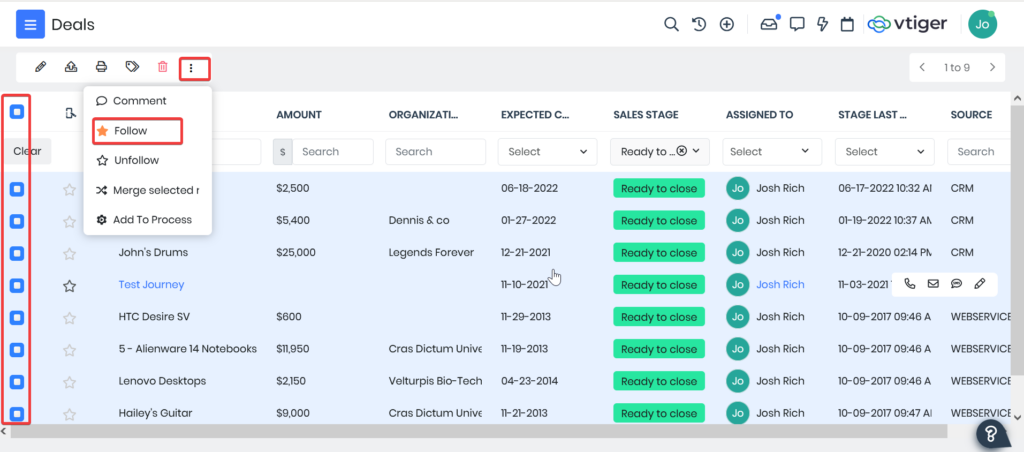Click the pencil edit icon in toolbar
Screen dimensions: 1024x452
[41, 67]
